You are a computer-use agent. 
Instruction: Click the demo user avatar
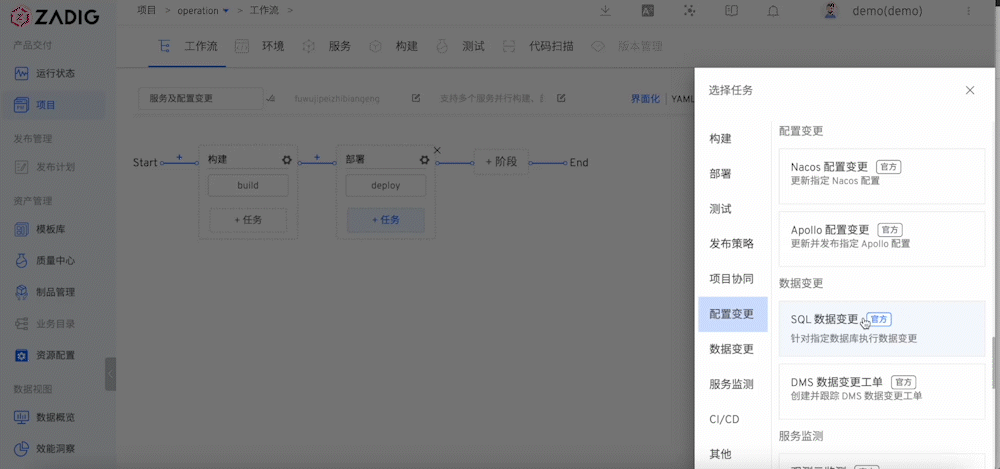[x=830, y=11]
